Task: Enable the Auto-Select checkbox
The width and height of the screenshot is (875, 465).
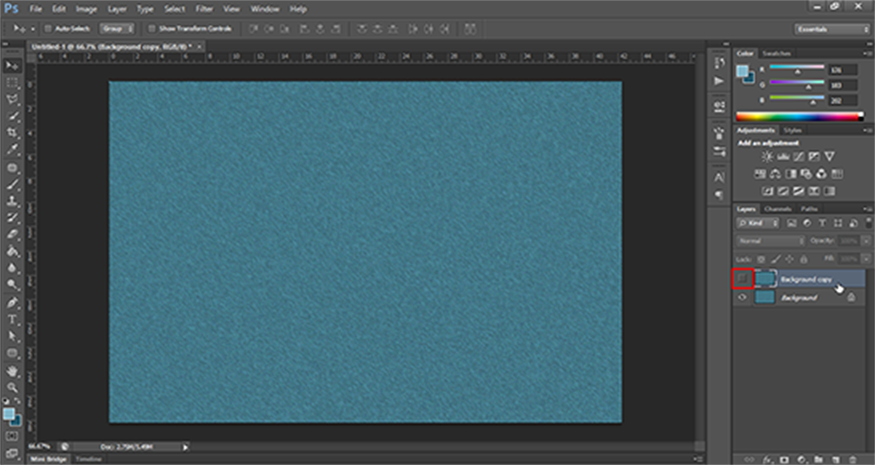Action: click(48, 29)
